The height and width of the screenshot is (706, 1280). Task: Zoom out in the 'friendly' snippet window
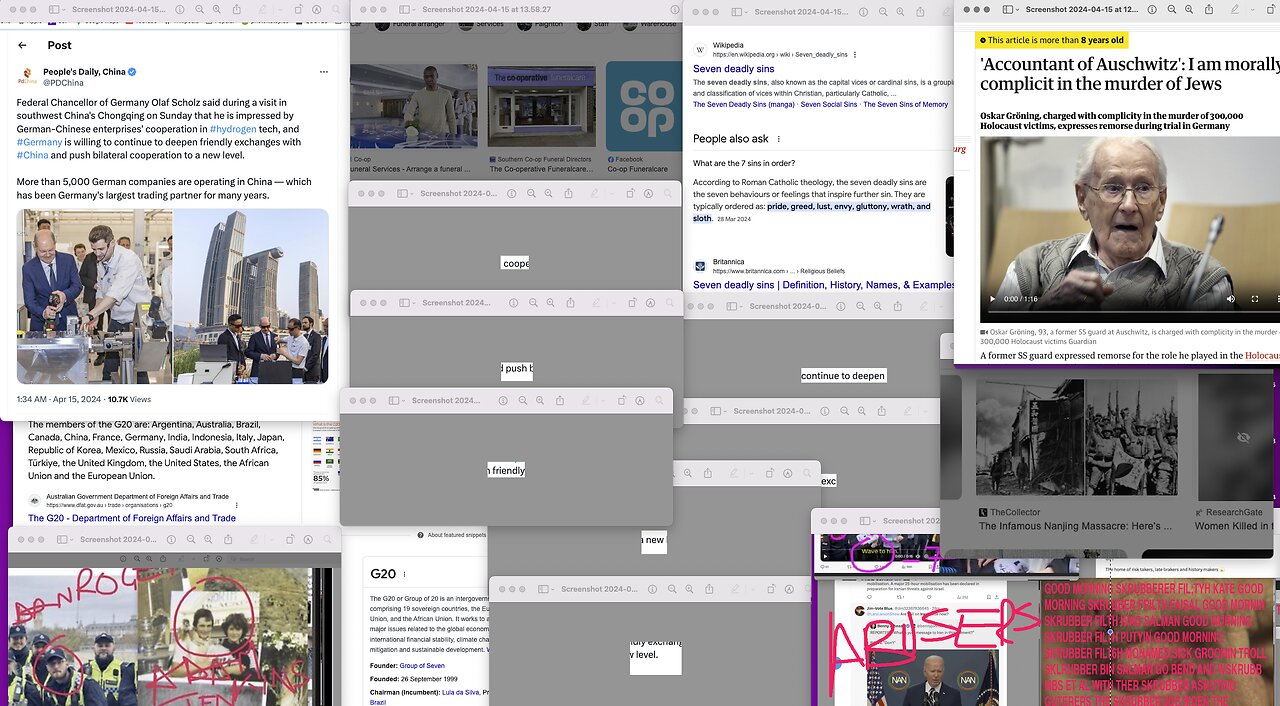[x=522, y=400]
